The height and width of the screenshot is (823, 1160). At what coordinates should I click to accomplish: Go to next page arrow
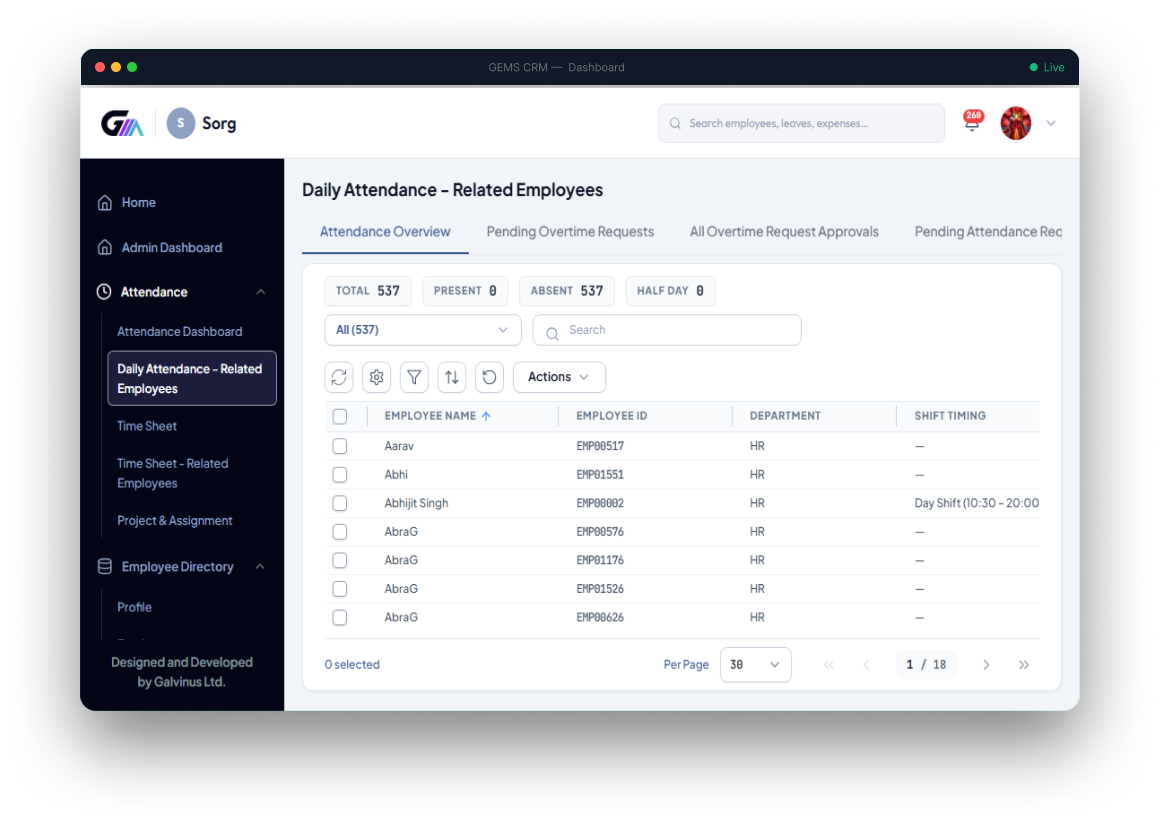[x=986, y=665]
